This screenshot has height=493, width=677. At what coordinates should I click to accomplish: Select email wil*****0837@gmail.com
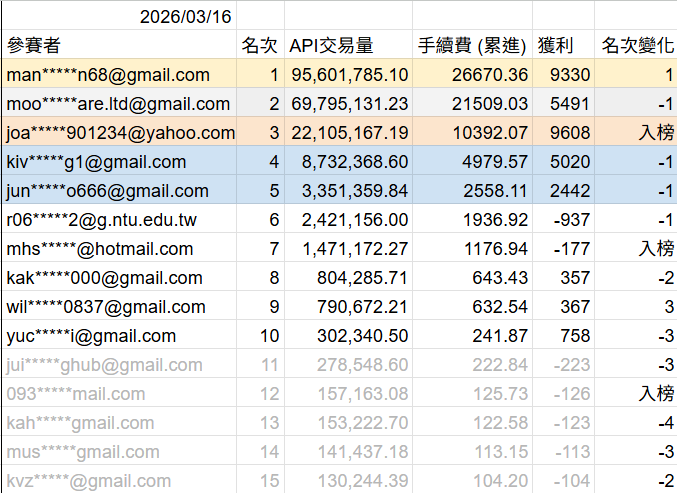point(106,307)
